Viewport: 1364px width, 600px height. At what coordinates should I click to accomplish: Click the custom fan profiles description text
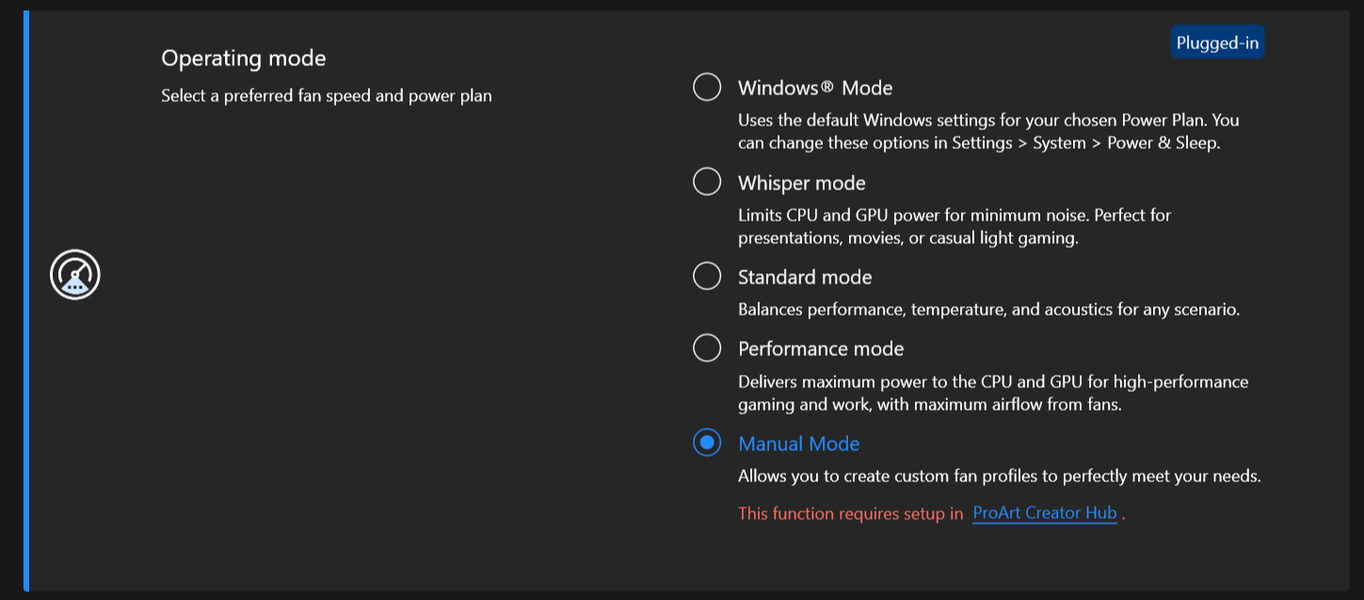point(999,476)
